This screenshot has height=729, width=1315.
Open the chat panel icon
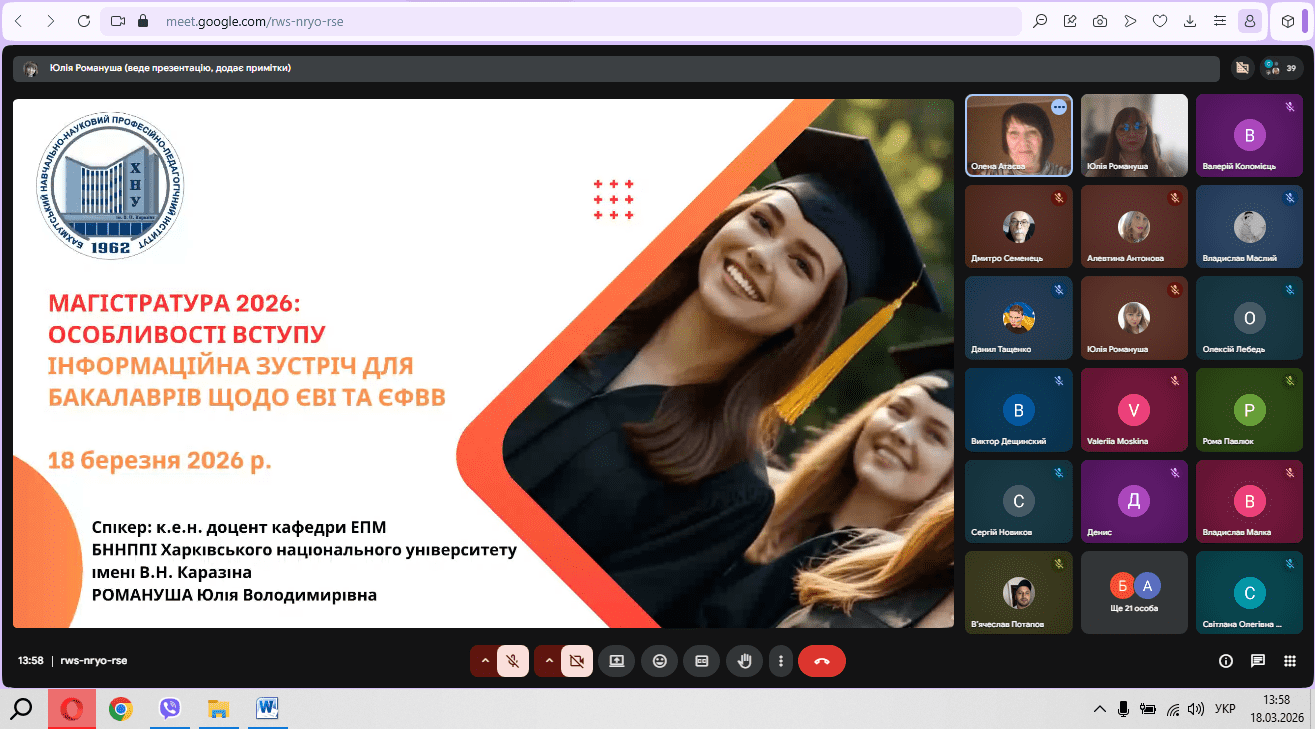1258,661
